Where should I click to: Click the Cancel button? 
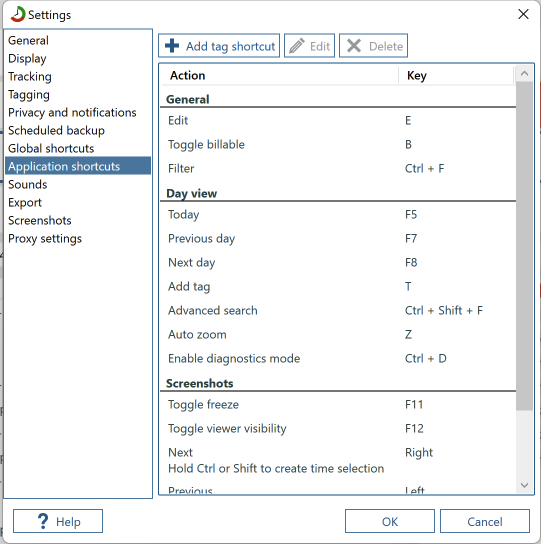pyautogui.click(x=485, y=521)
